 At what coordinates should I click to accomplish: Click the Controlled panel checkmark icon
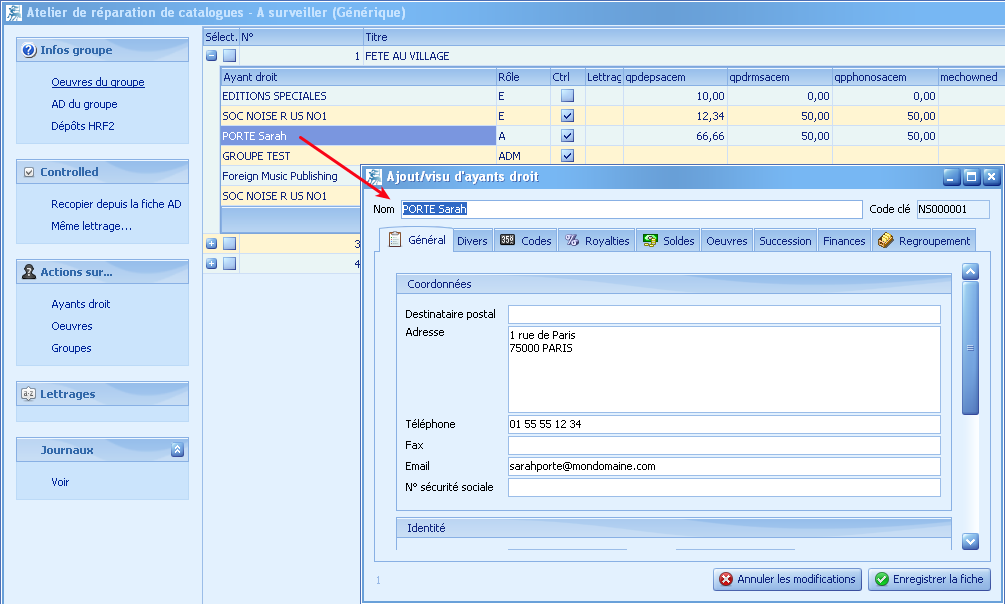pos(29,172)
